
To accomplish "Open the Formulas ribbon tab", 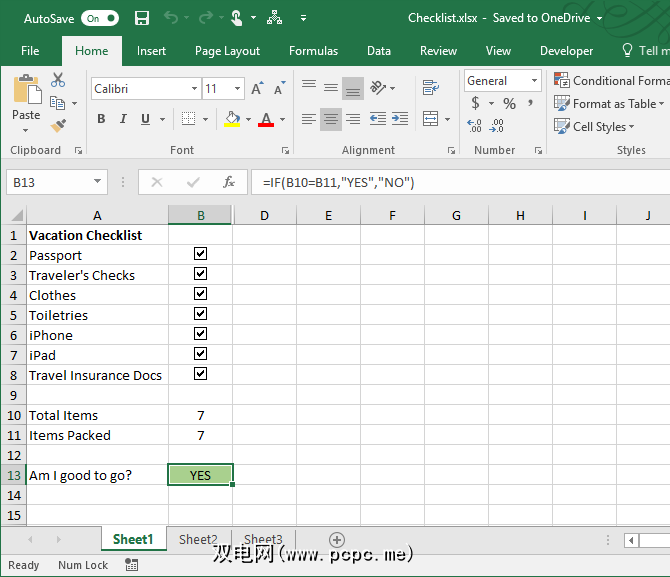I will [x=313, y=51].
